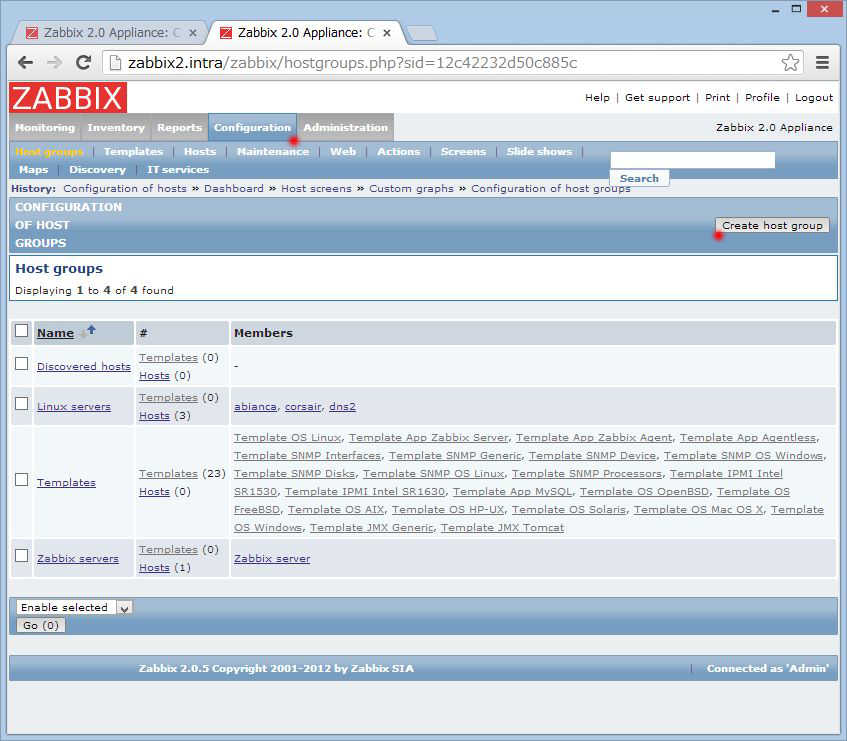Screen dimensions: 847x741
Task: Open the dns2 host link
Action: [342, 406]
